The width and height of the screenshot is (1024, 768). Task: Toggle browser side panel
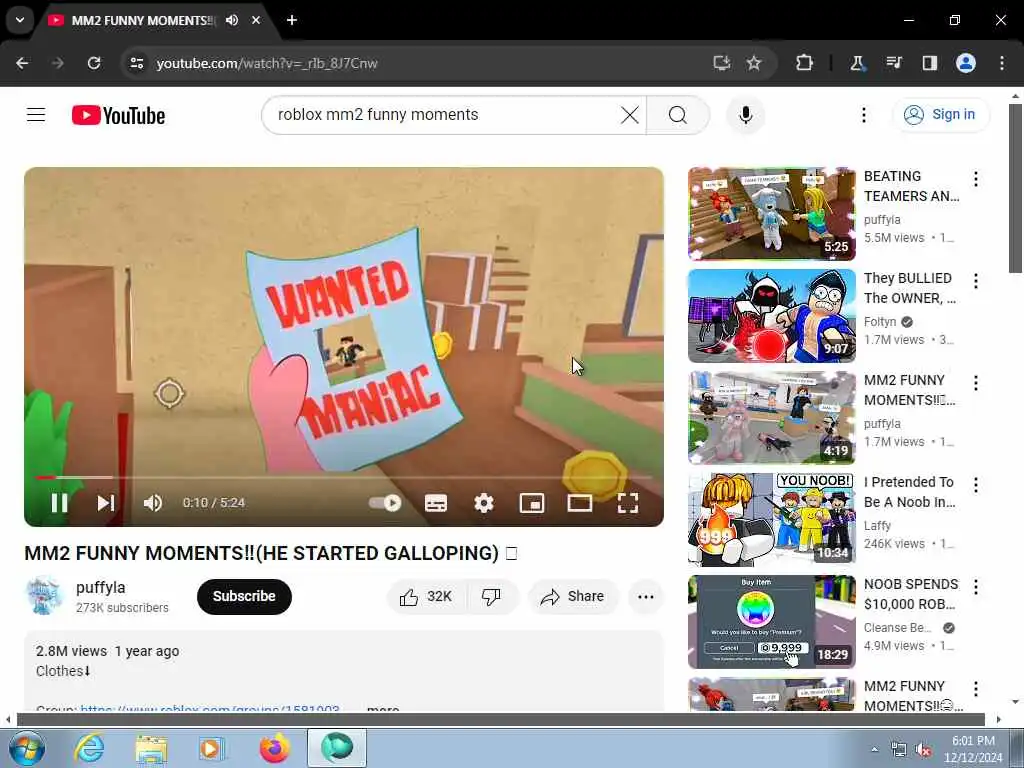pos(929,63)
